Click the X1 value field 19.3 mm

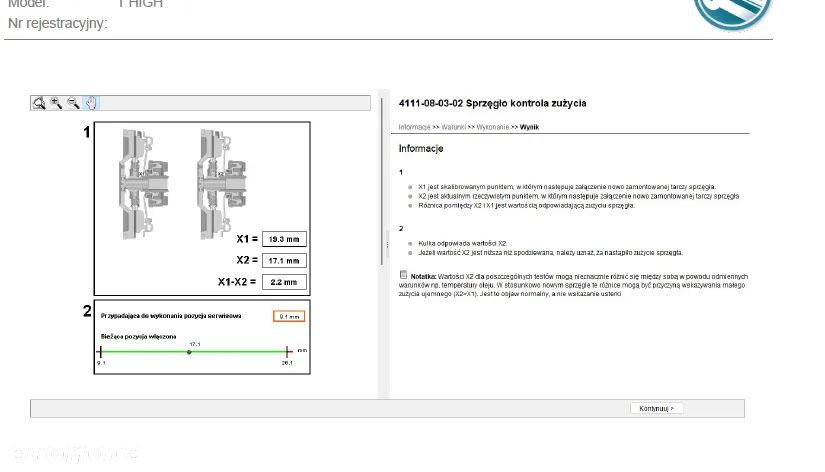coord(284,239)
